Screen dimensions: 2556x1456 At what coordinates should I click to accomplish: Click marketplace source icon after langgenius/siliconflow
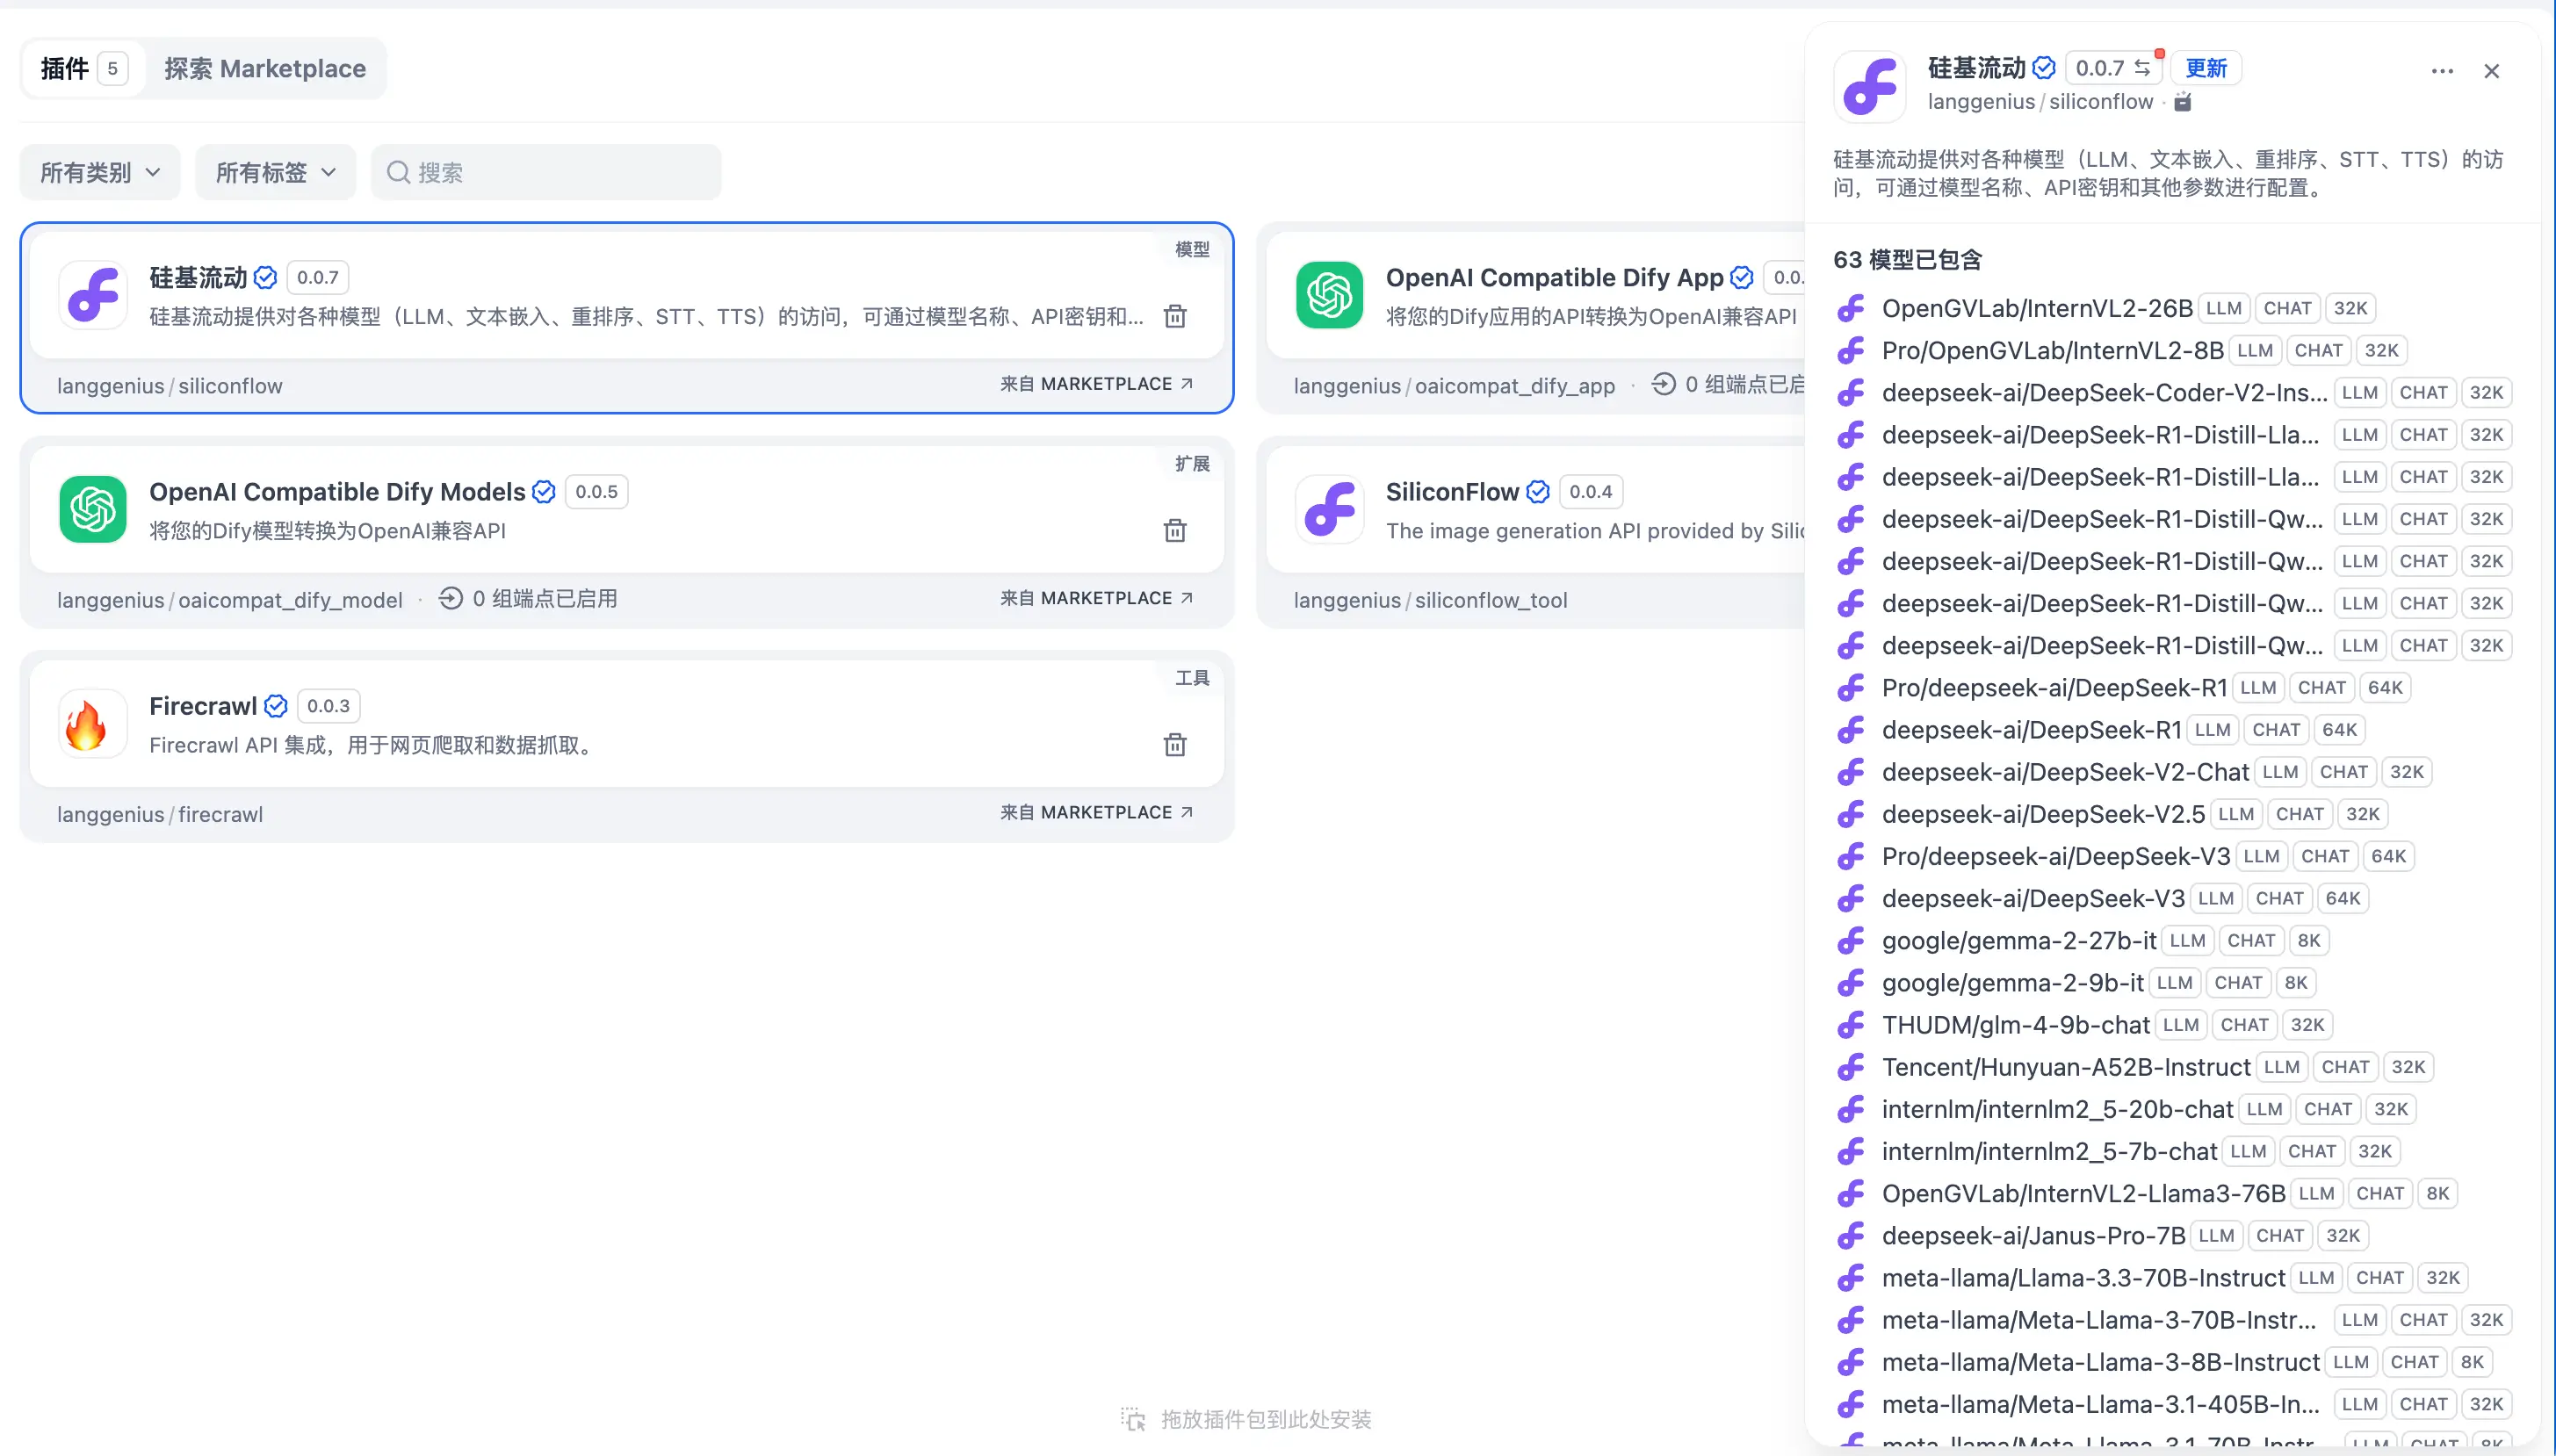(x=2183, y=102)
